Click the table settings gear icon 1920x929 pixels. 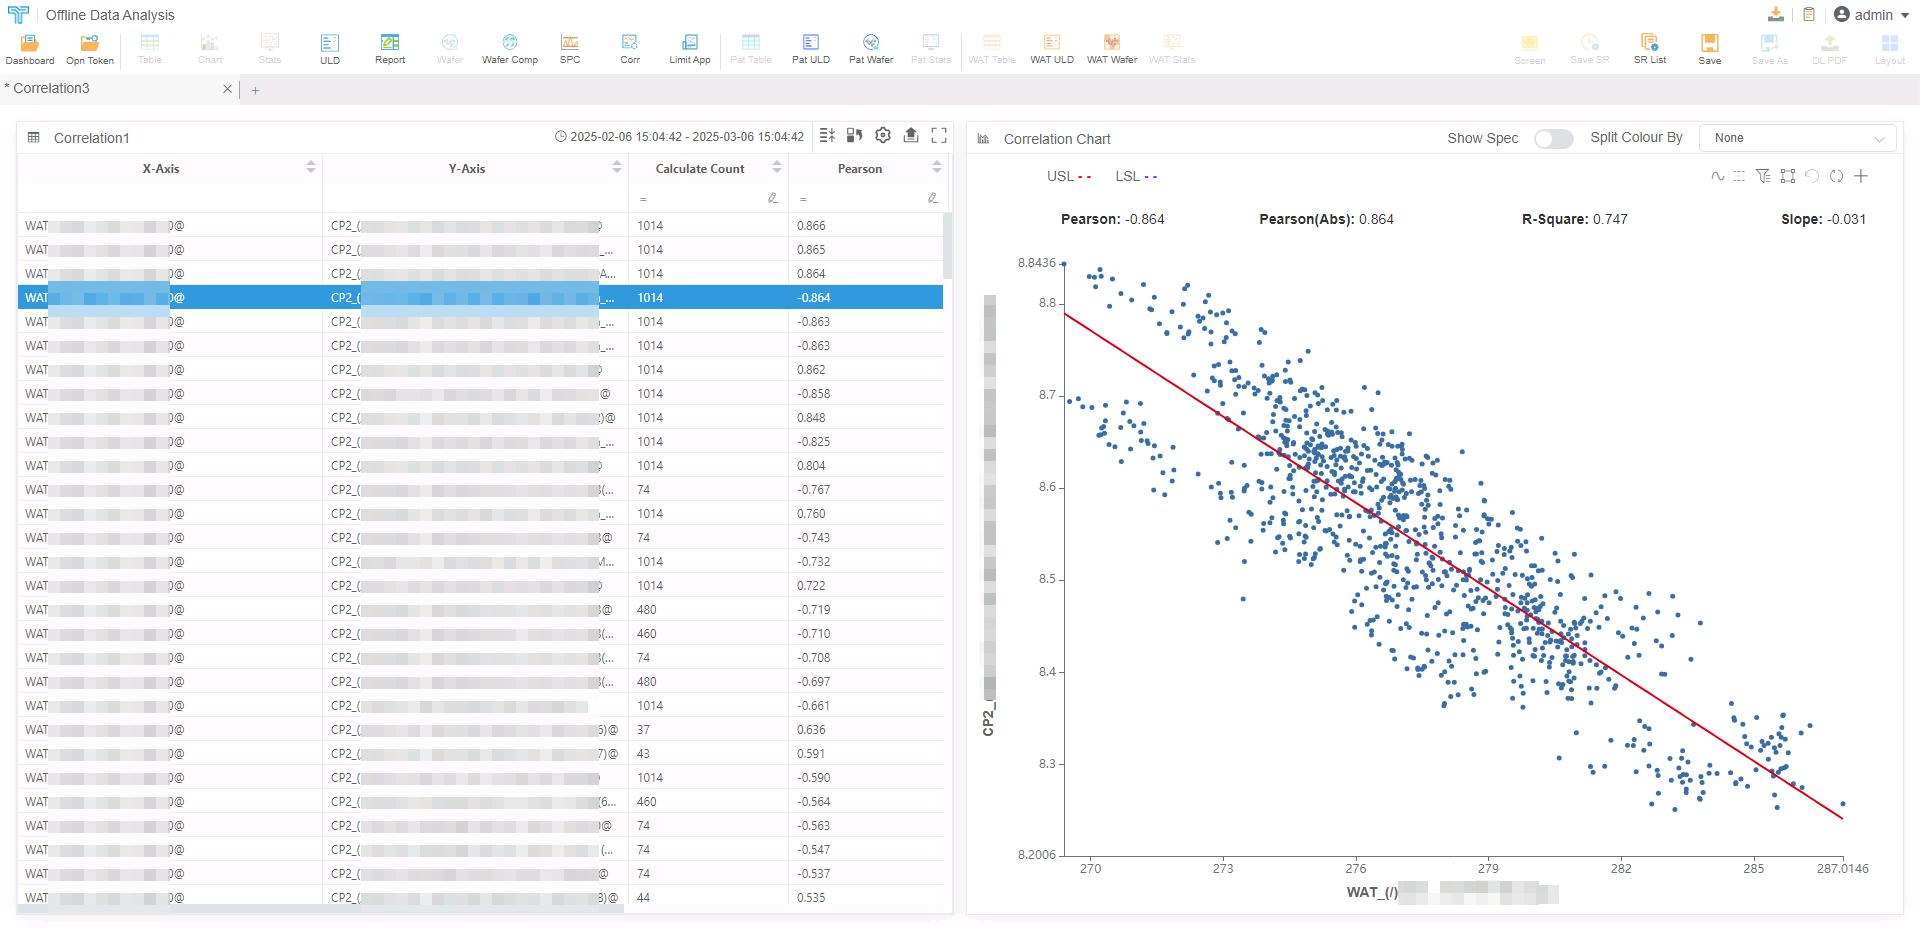click(882, 136)
